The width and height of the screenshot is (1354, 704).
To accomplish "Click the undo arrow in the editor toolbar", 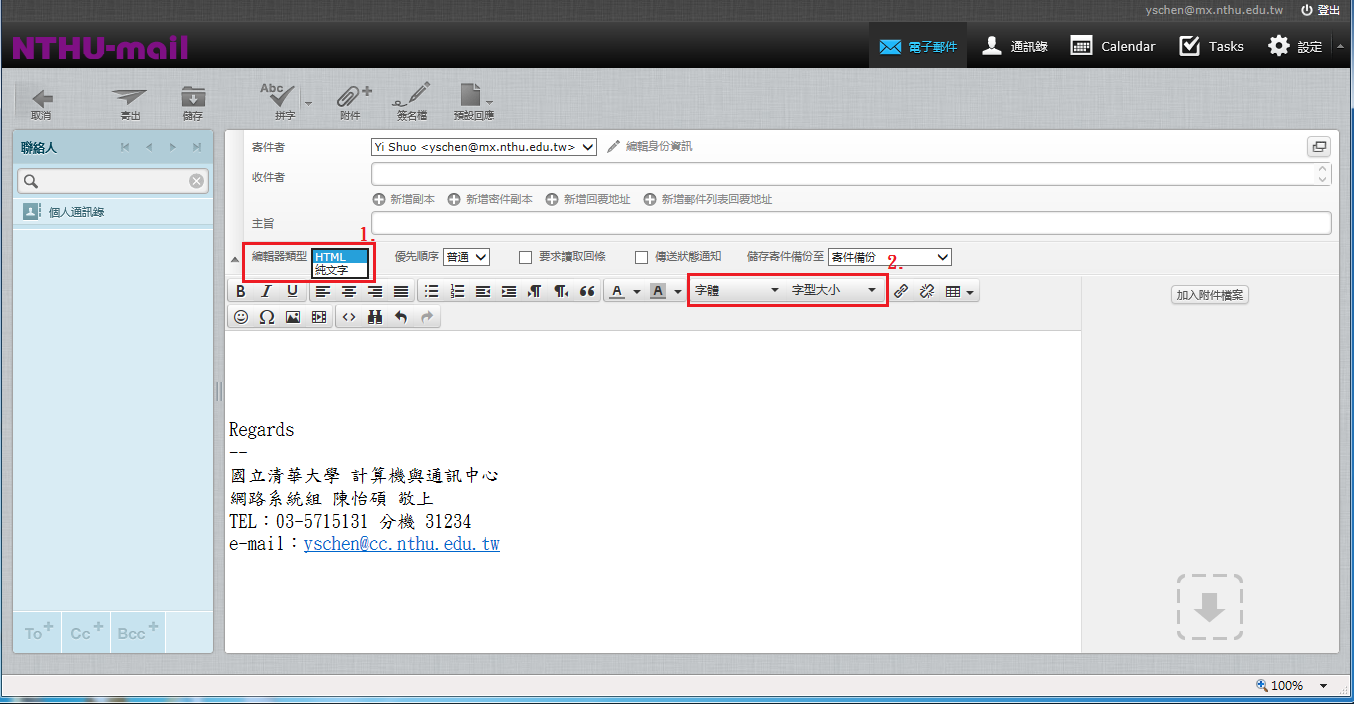I will [402, 317].
